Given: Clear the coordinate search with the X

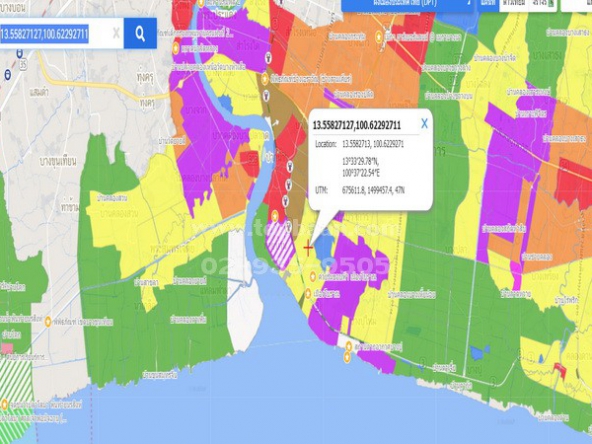Looking at the screenshot, I should click(116, 34).
